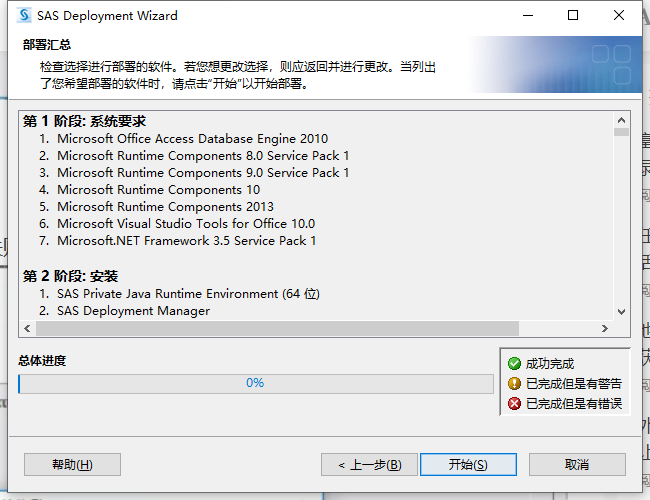This screenshot has width=650, height=500.
Task: Click the '第 2 阶段: 安装' heading
Action: tap(70, 276)
